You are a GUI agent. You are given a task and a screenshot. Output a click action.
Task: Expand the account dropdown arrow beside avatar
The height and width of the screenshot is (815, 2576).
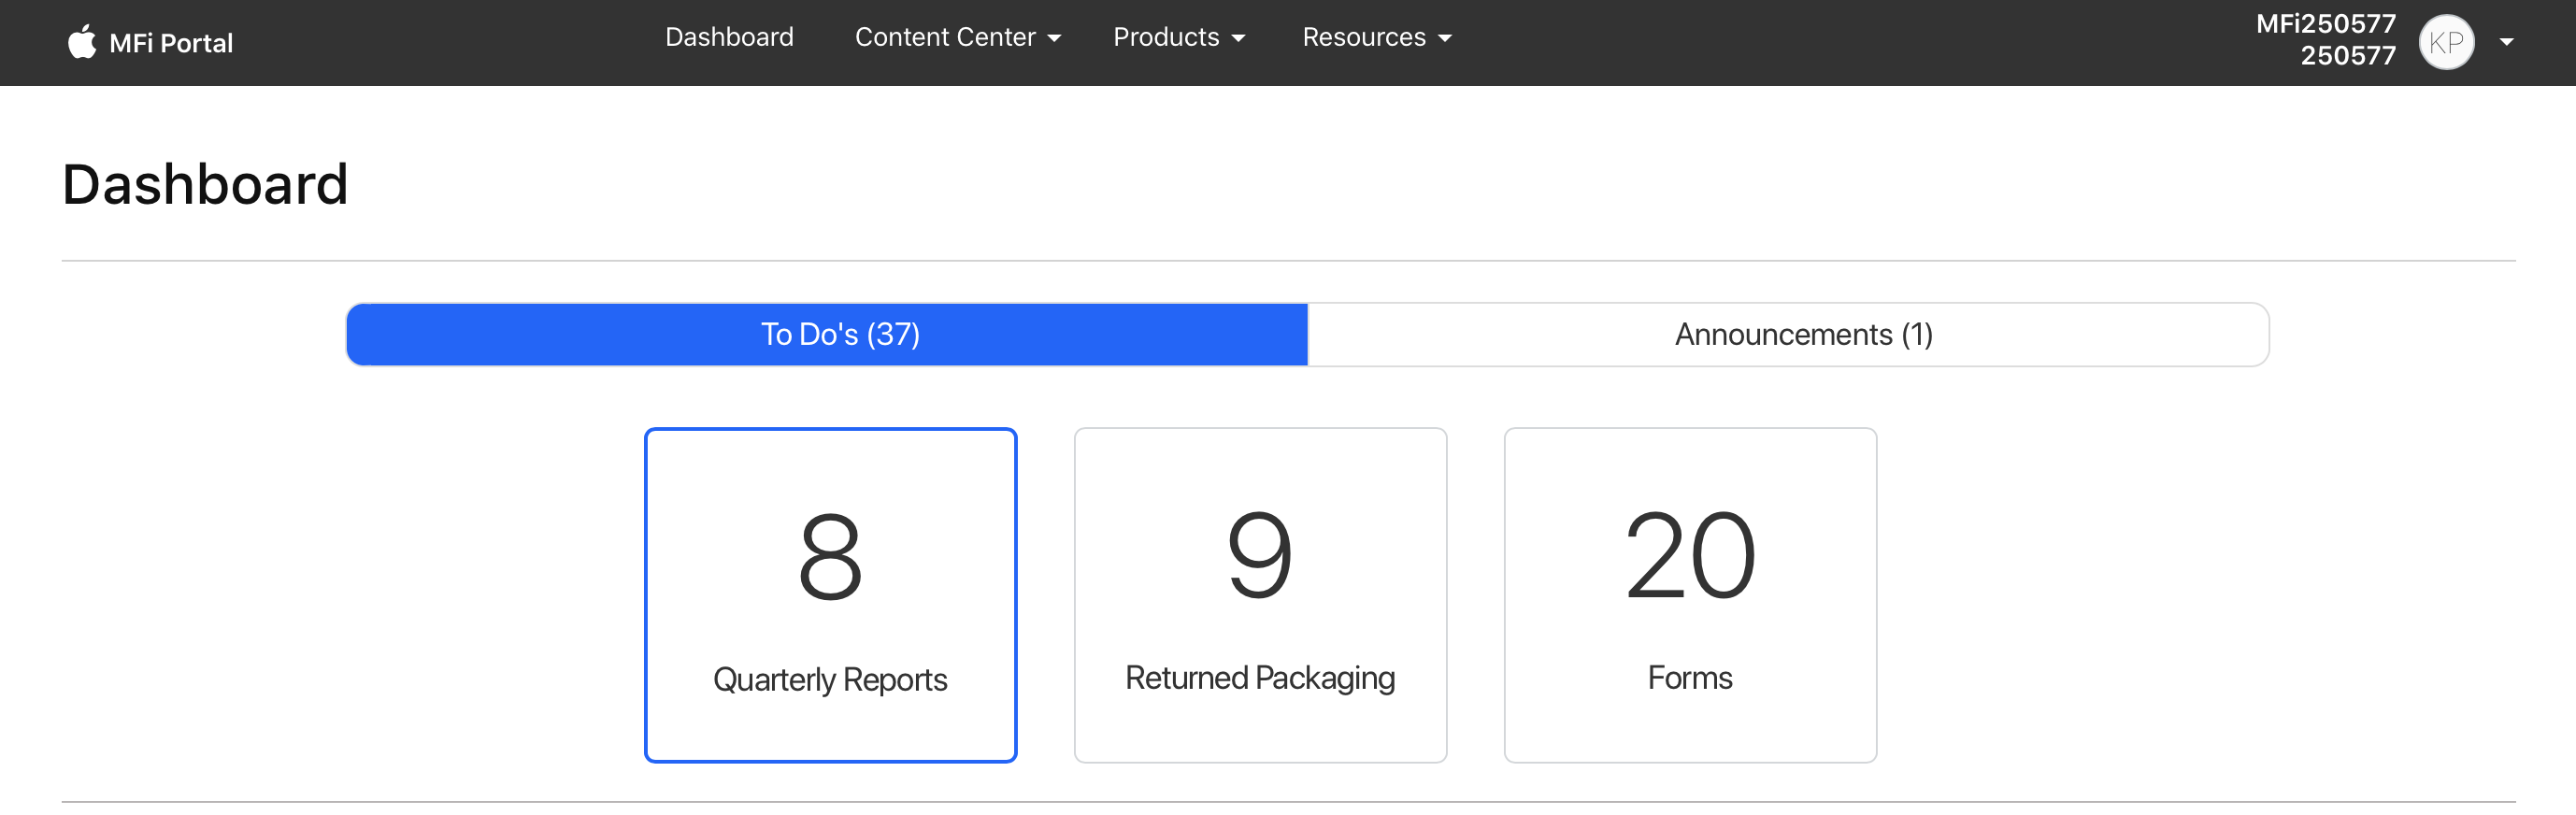pyautogui.click(x=2506, y=42)
